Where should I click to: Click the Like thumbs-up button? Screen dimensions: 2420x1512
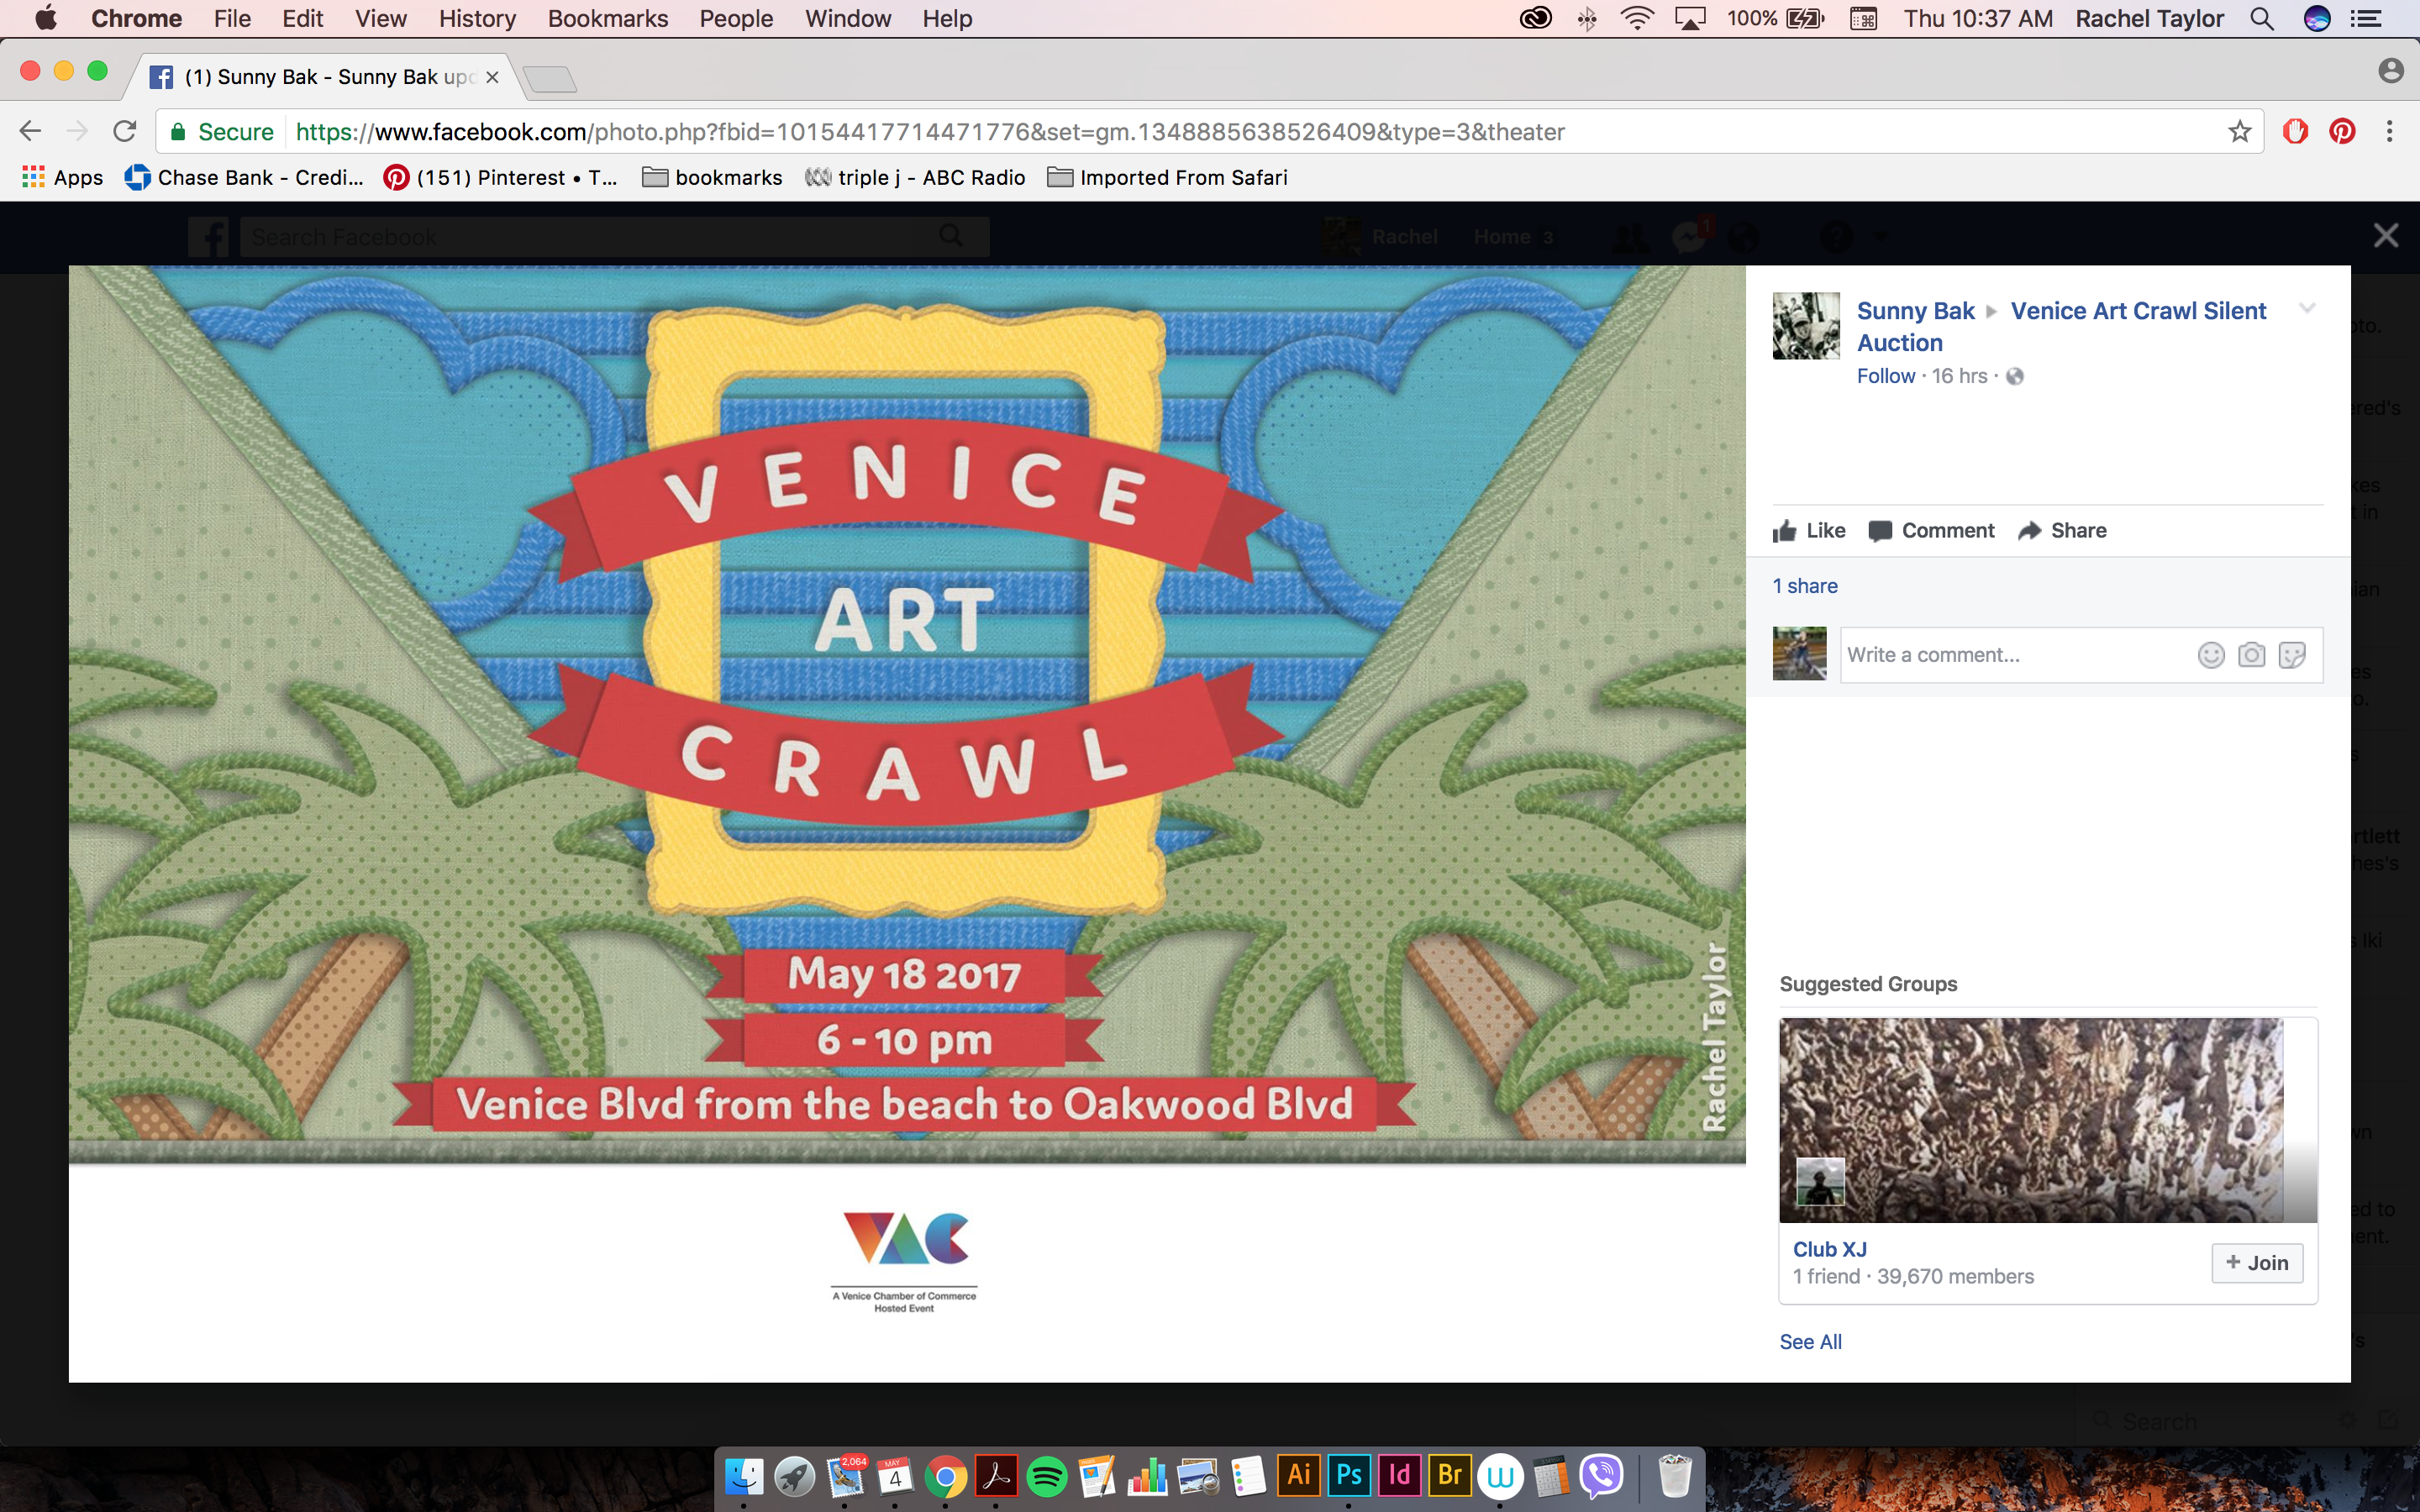1809,531
